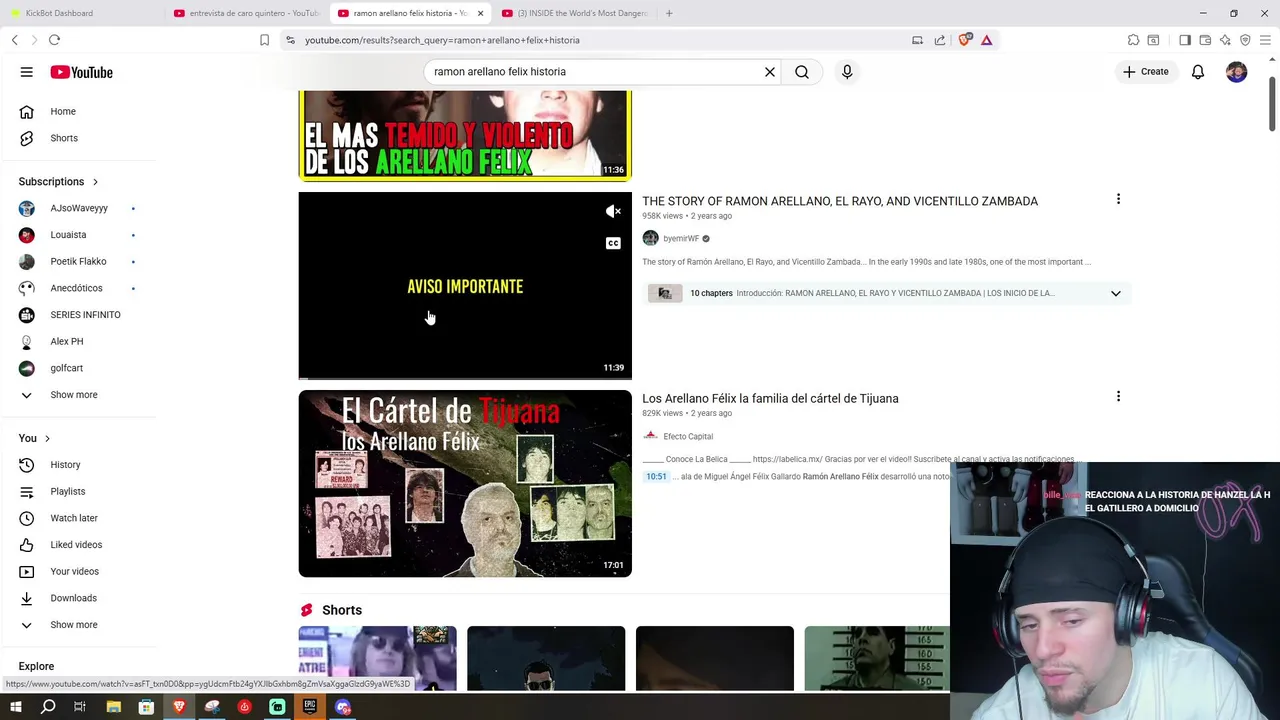This screenshot has width=1280, height=720.
Task: Expand the 10 chapters dropdown
Action: click(x=1116, y=294)
